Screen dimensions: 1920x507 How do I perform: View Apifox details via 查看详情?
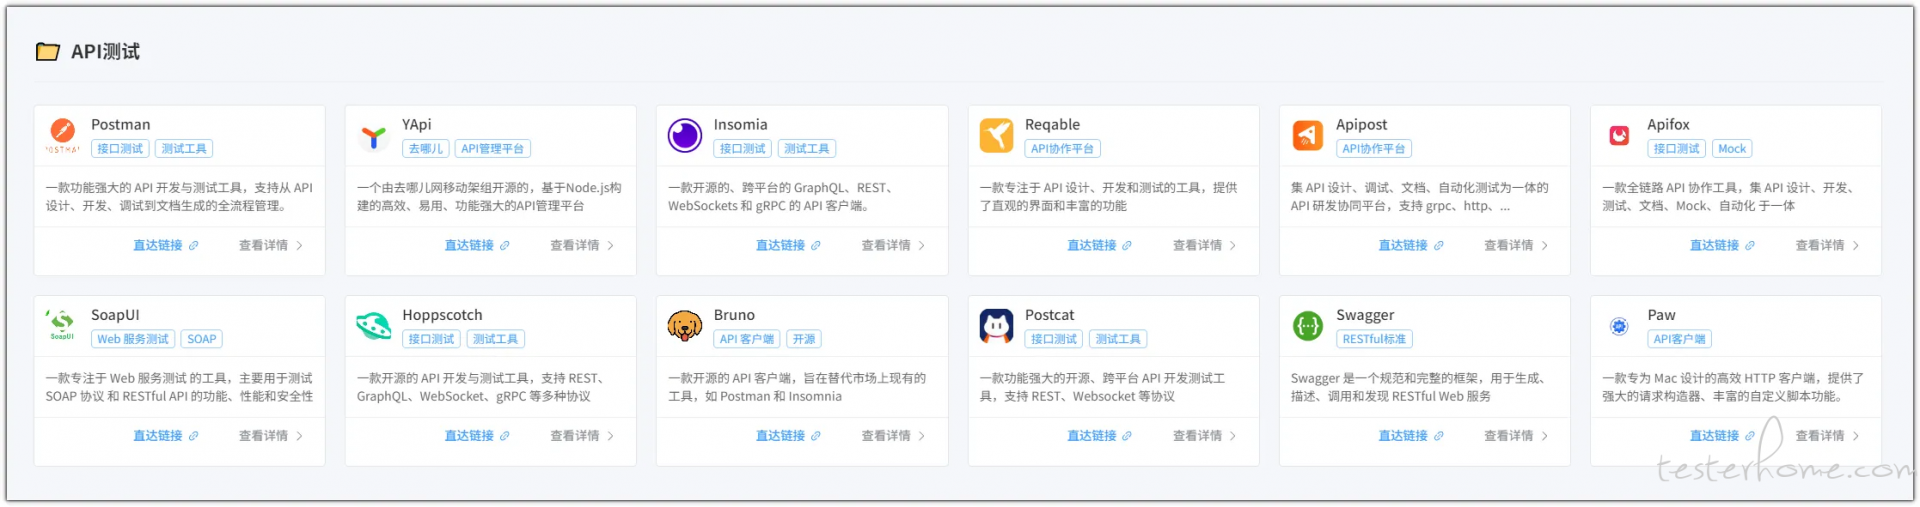point(1828,245)
